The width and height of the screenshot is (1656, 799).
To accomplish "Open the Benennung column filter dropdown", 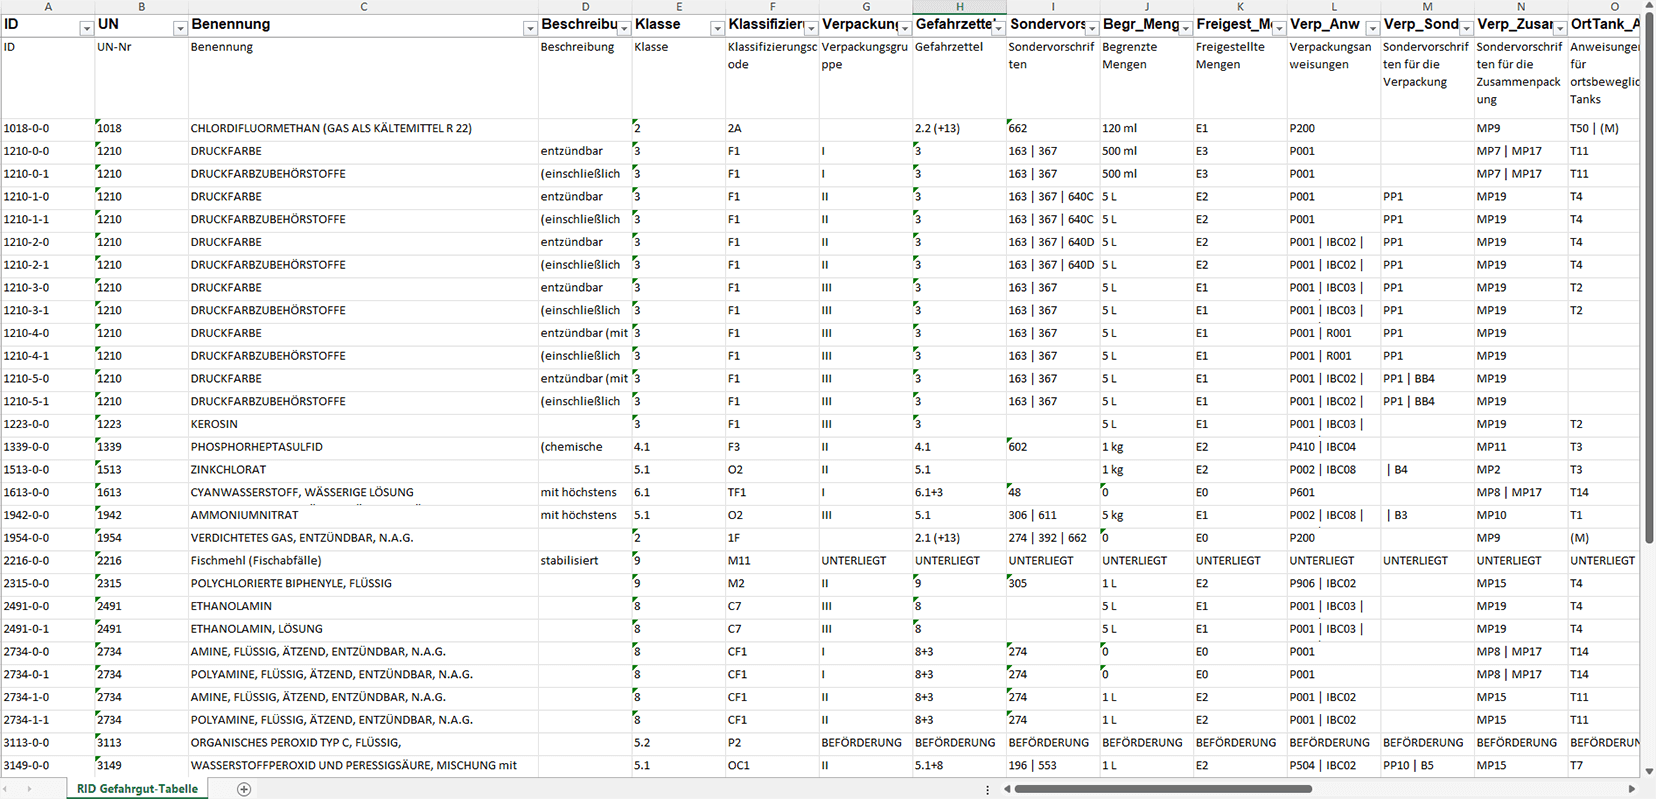I will pyautogui.click(x=530, y=28).
